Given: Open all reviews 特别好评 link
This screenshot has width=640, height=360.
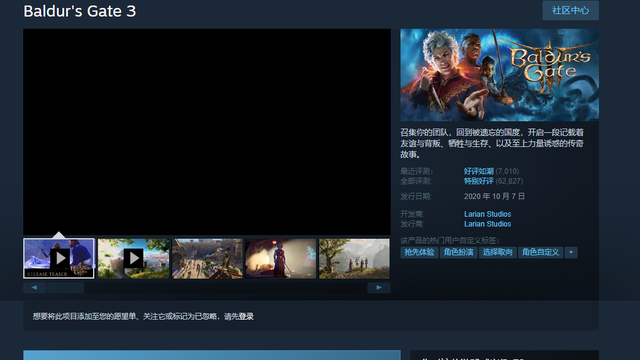Looking at the screenshot, I should coord(479,181).
